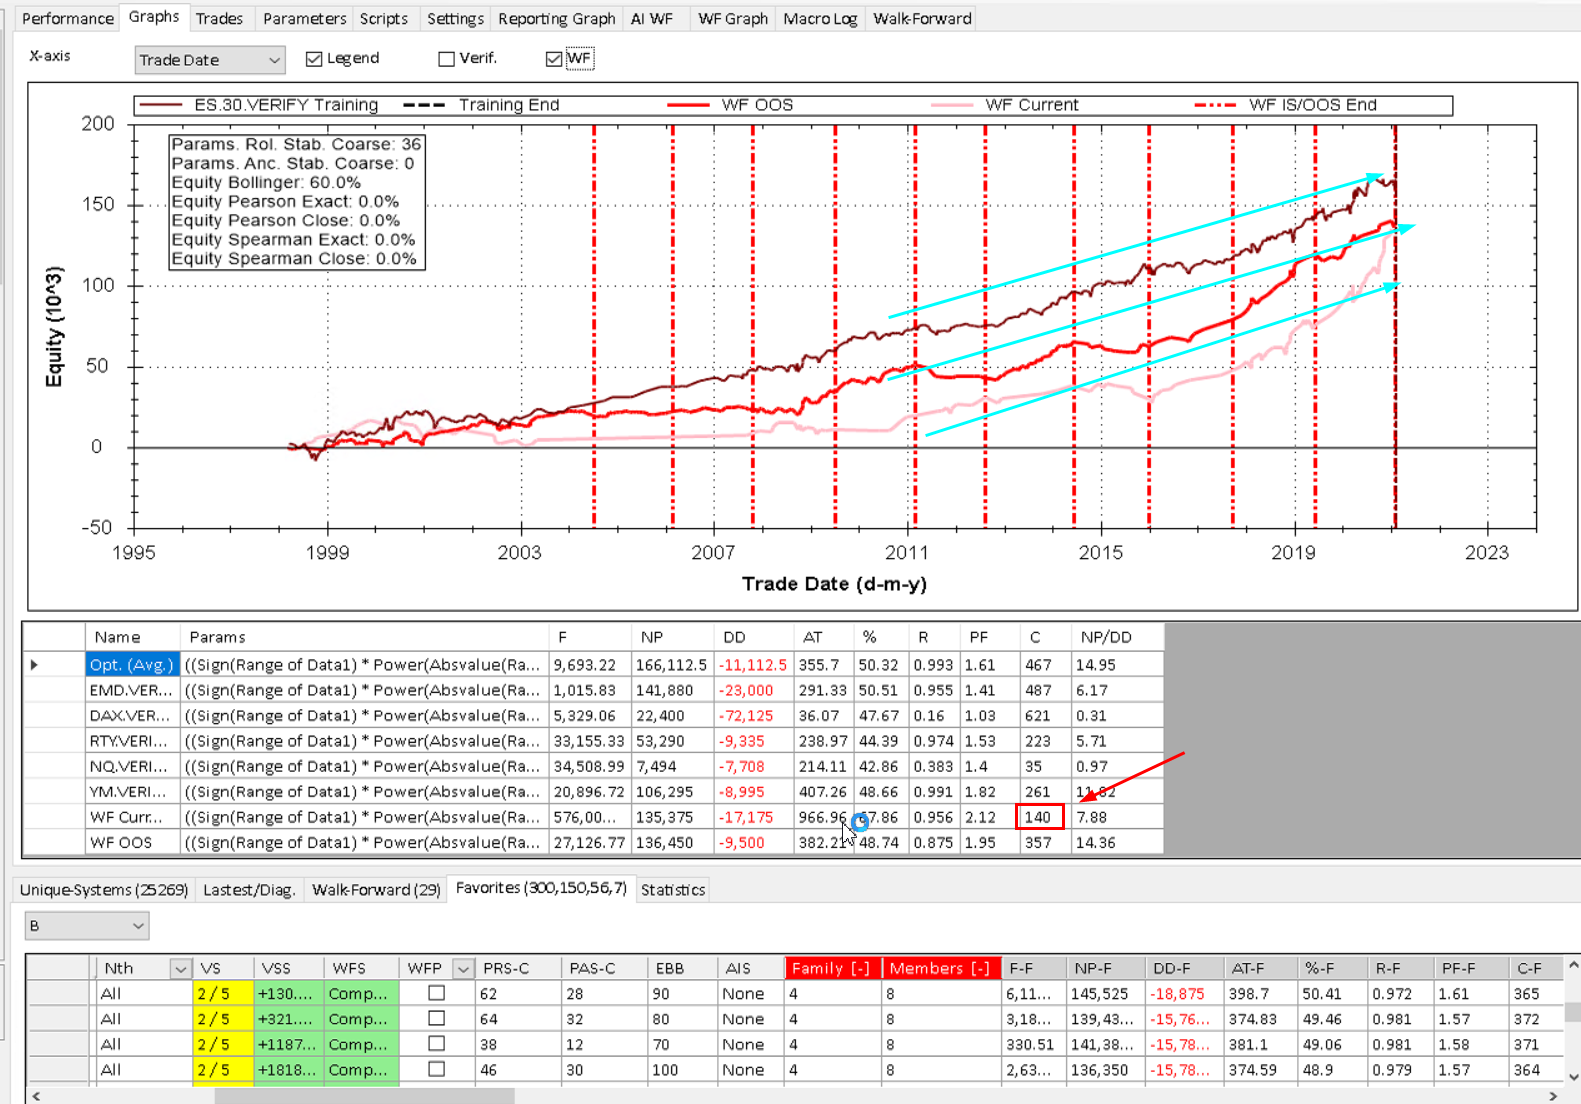Enable the Verif. checkbox
The width and height of the screenshot is (1581, 1104).
click(446, 59)
